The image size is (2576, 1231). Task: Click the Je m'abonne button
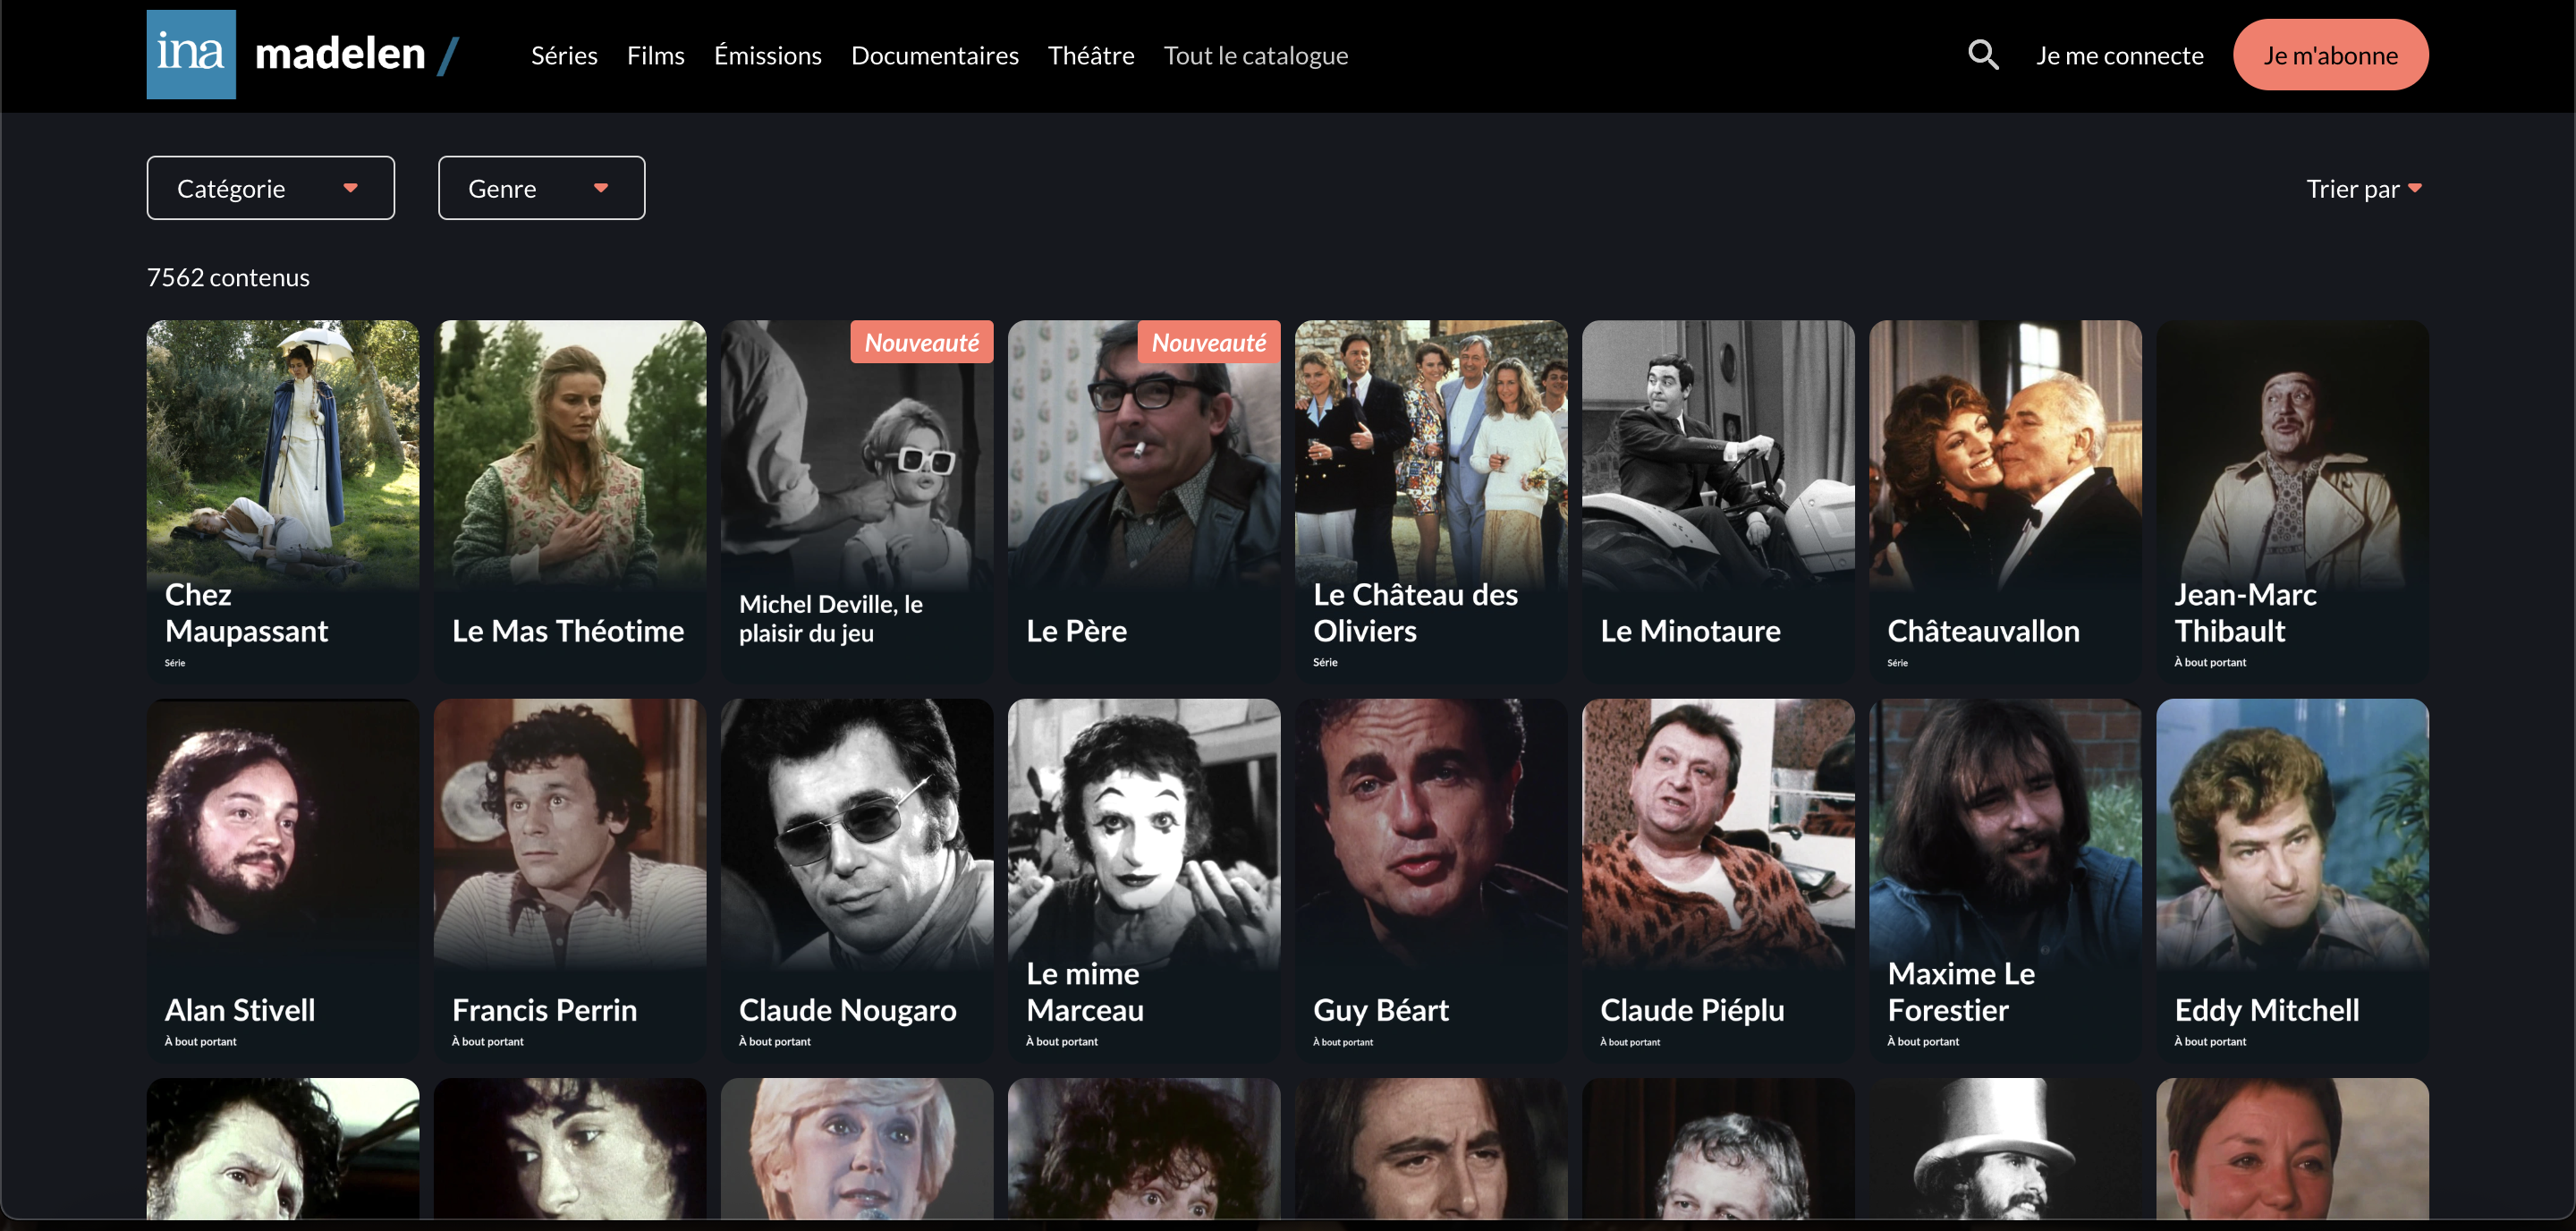click(x=2330, y=55)
